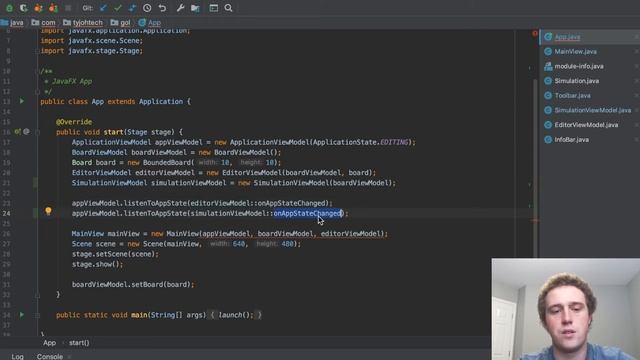This screenshot has width=640, height=360.
Task: Click the App class breadcrumb
Action: tap(150, 22)
